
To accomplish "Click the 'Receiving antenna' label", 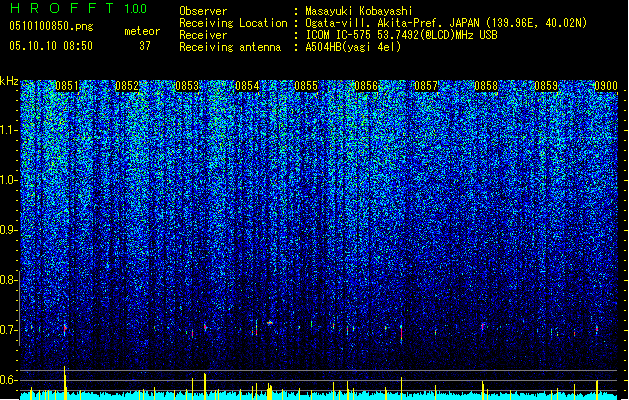I will 230,47.
